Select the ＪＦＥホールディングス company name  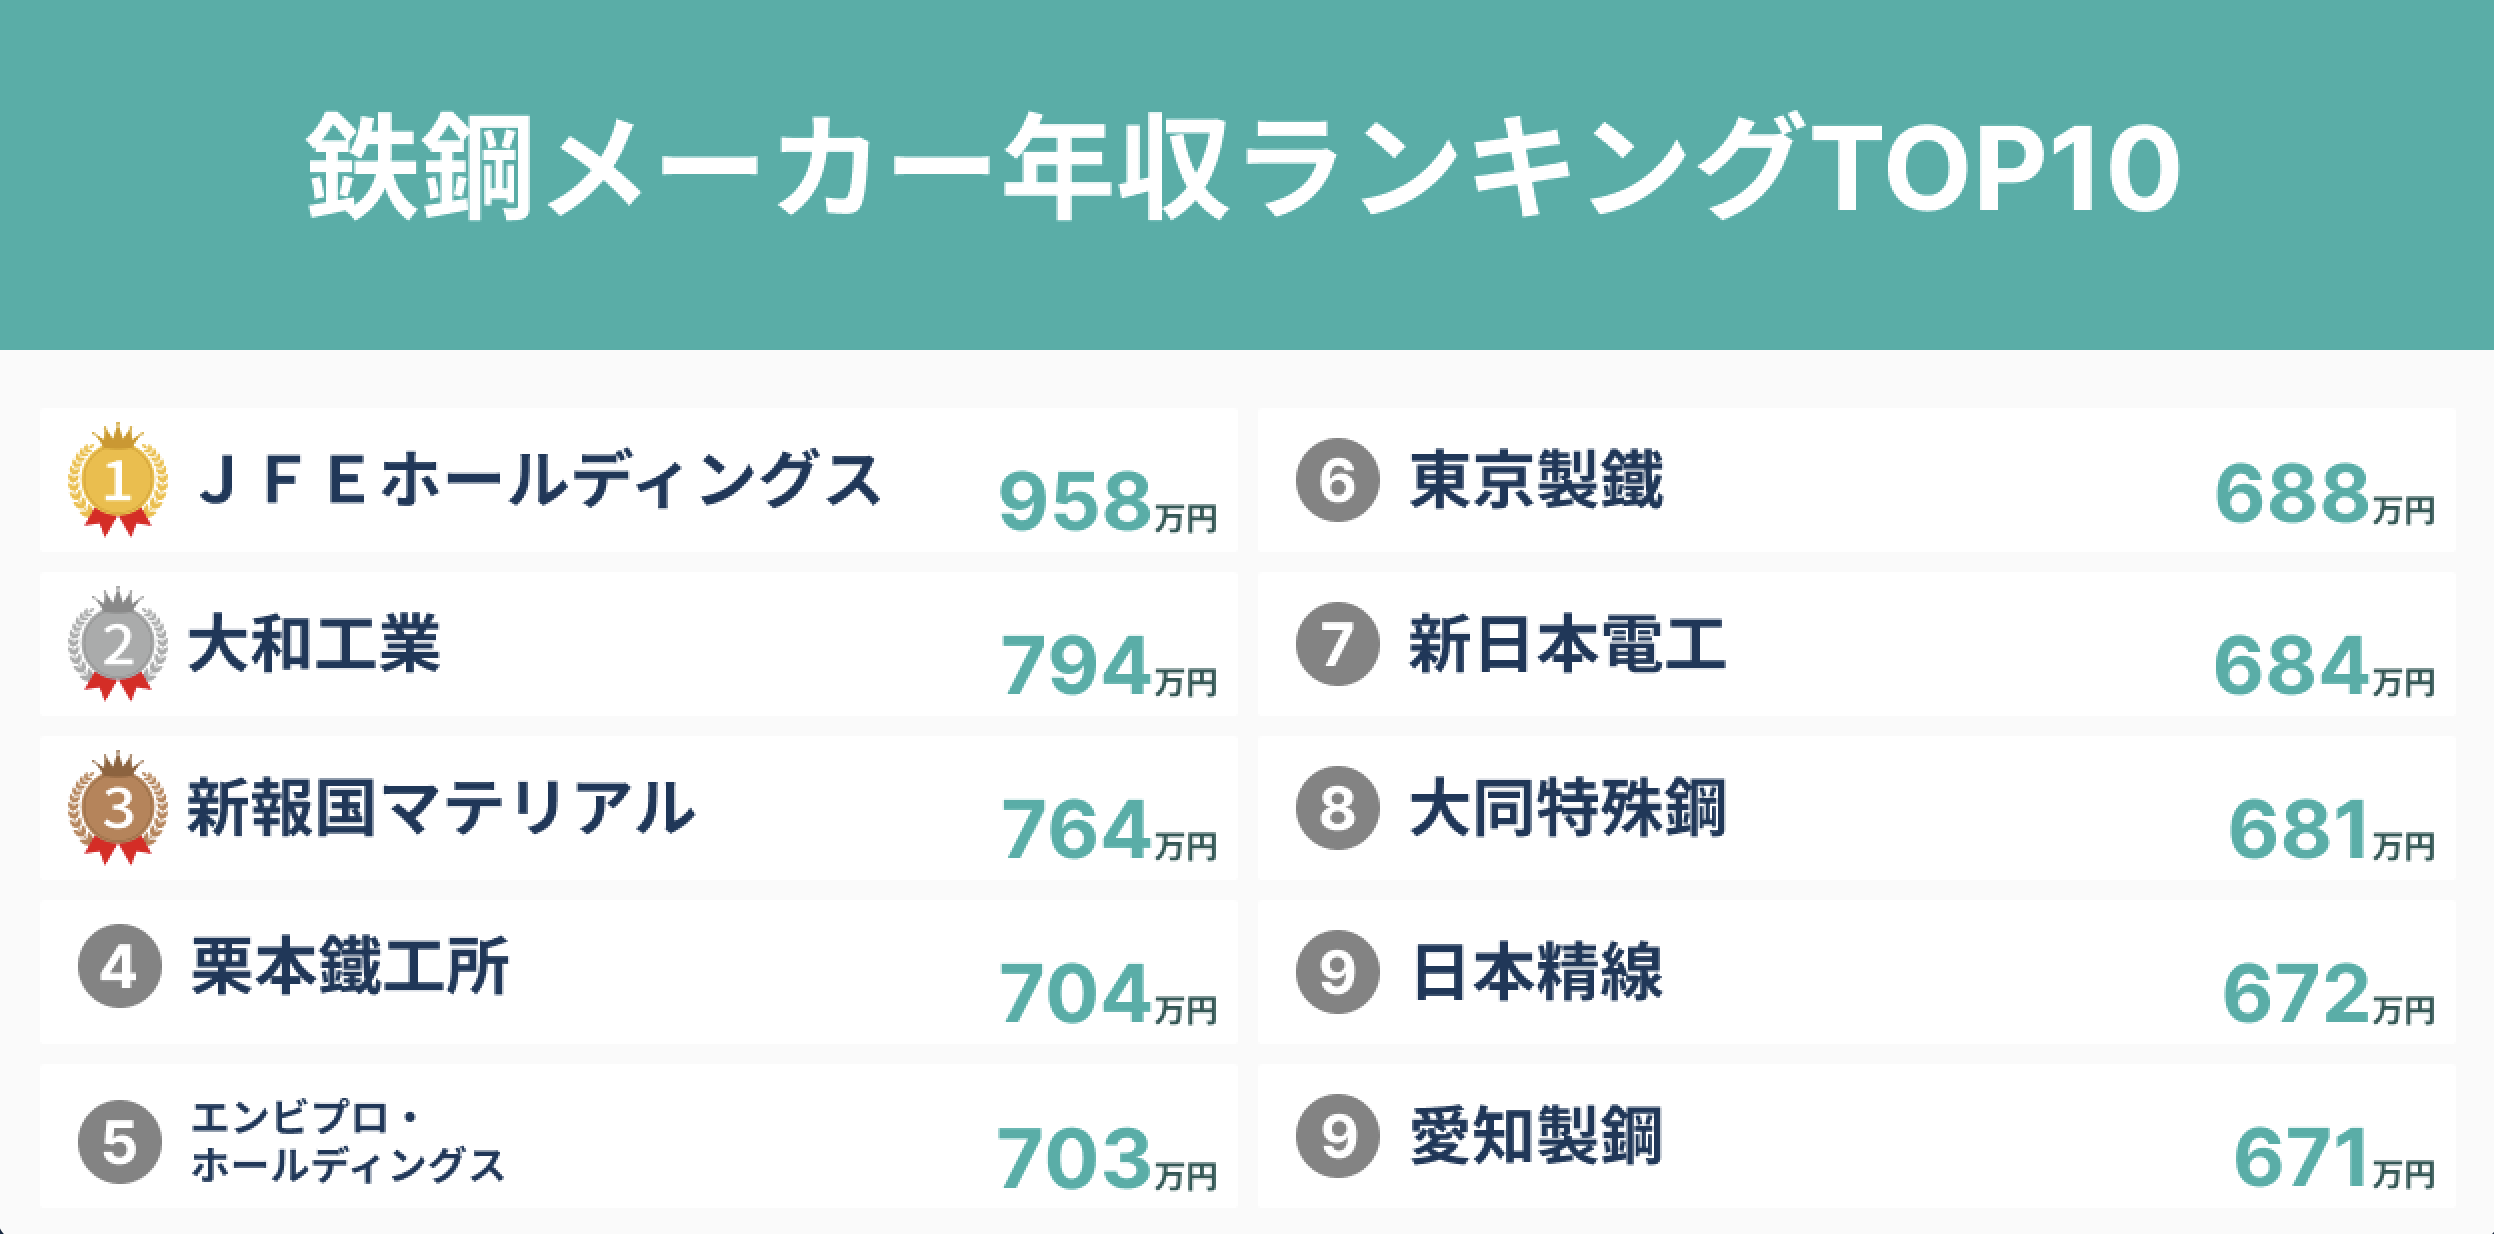pos(539,481)
